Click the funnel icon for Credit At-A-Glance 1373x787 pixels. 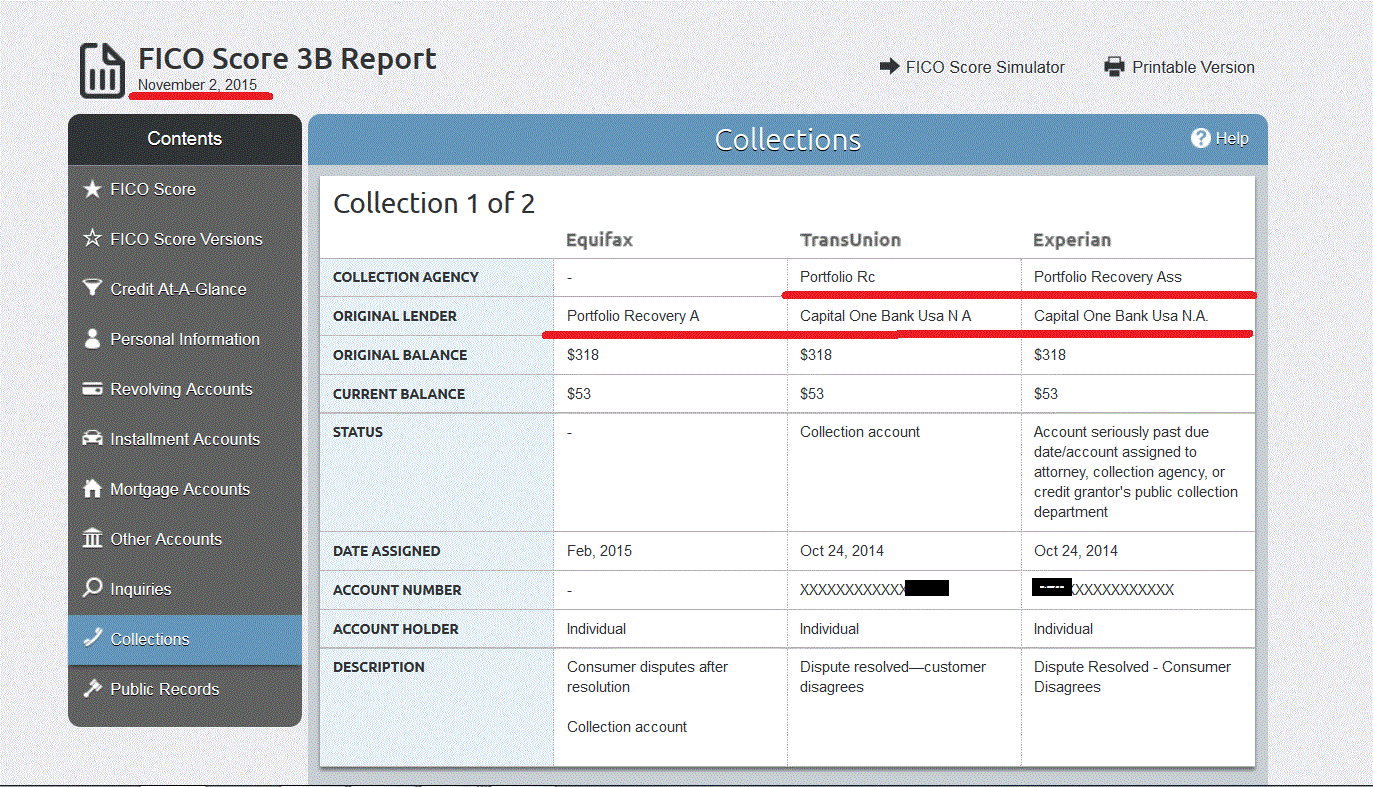(x=92, y=289)
